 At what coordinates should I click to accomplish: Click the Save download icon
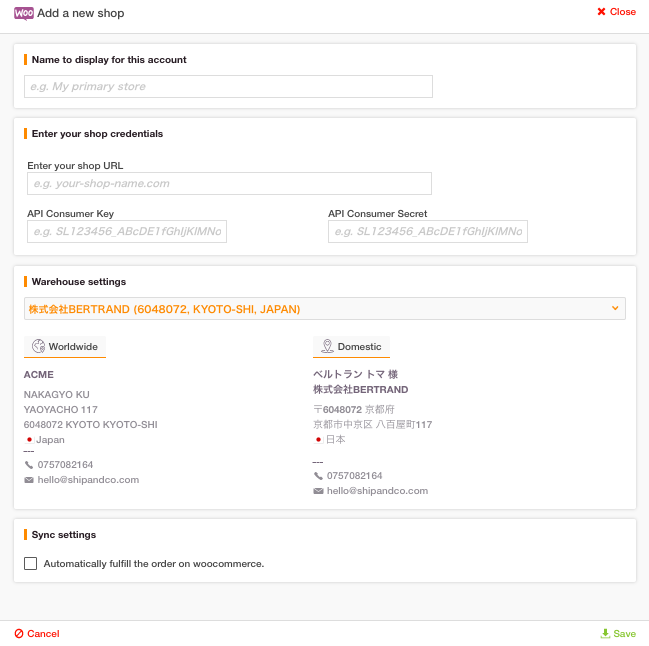tap(605, 633)
